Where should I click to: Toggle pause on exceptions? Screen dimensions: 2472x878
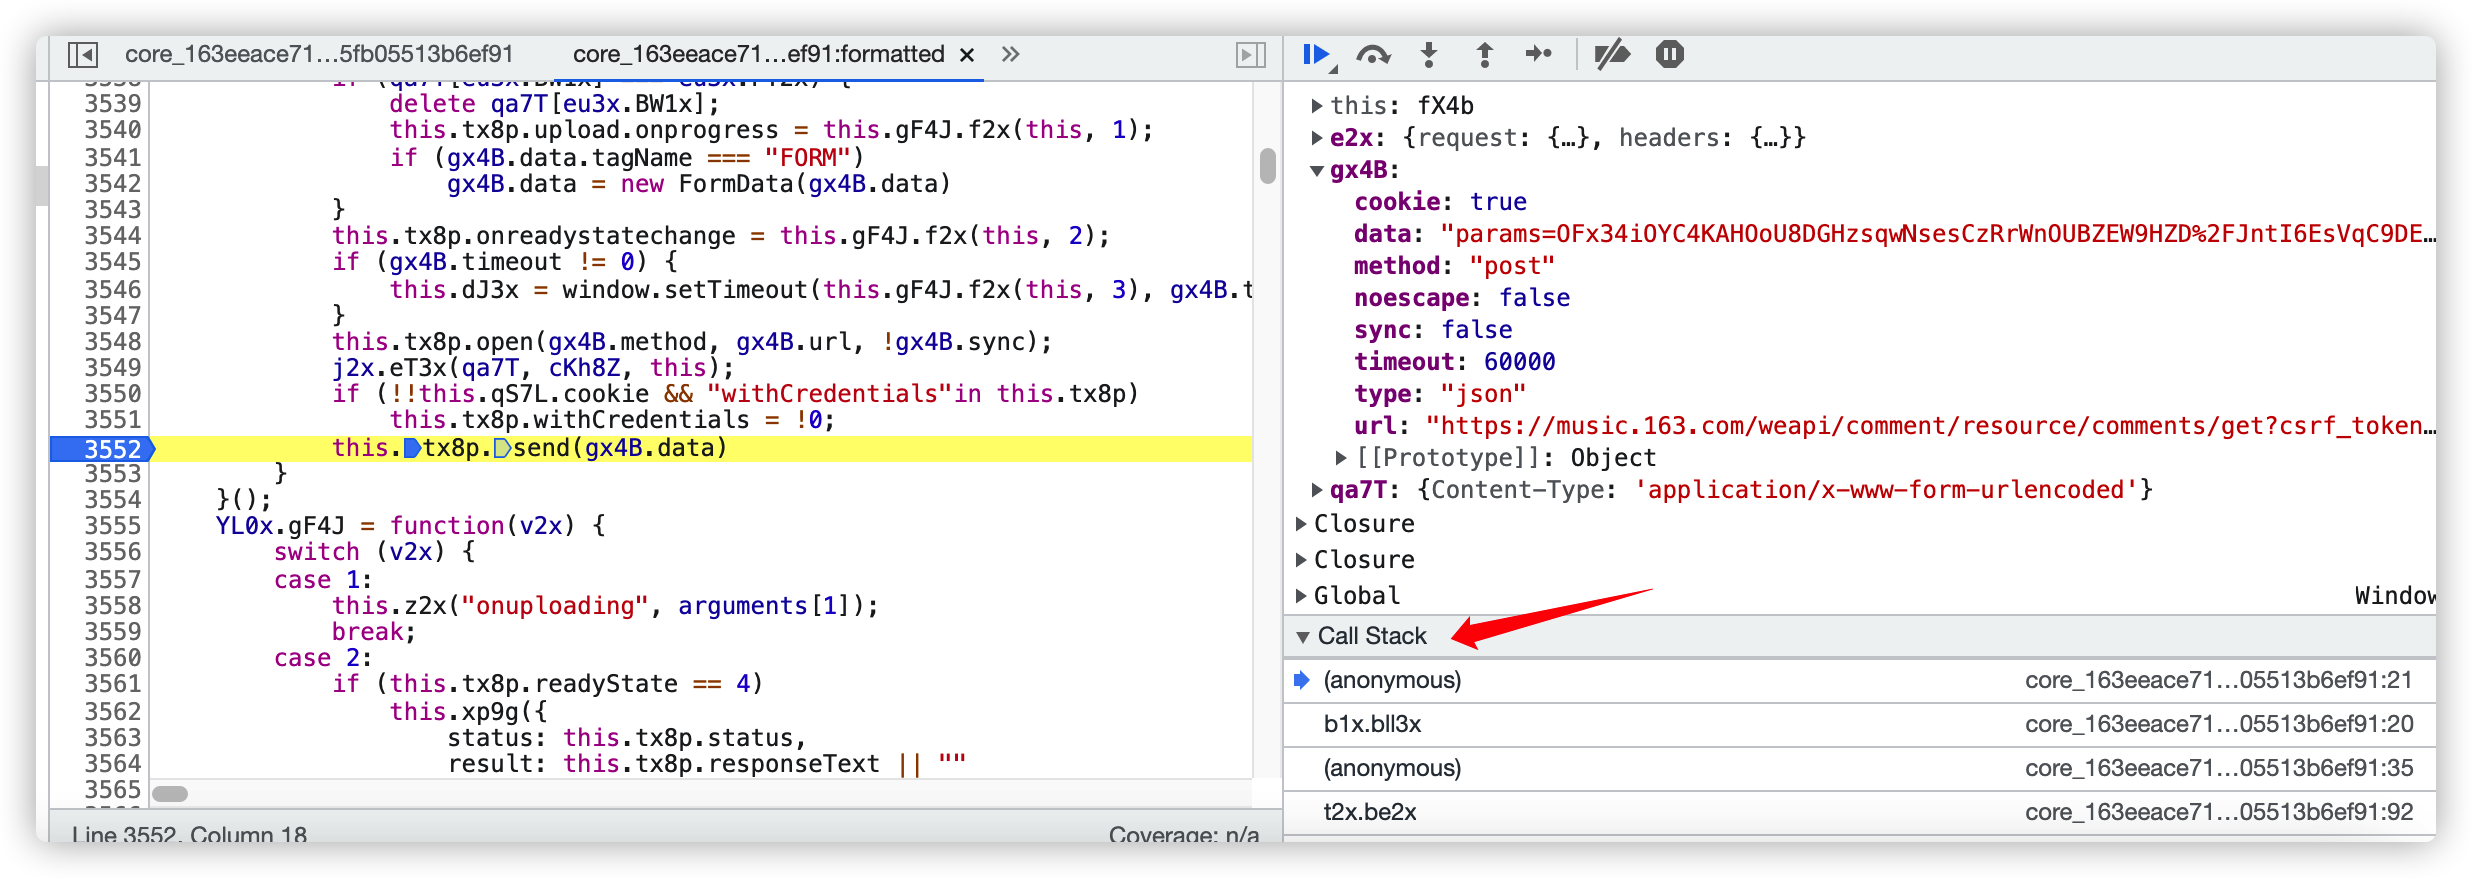1669,54
